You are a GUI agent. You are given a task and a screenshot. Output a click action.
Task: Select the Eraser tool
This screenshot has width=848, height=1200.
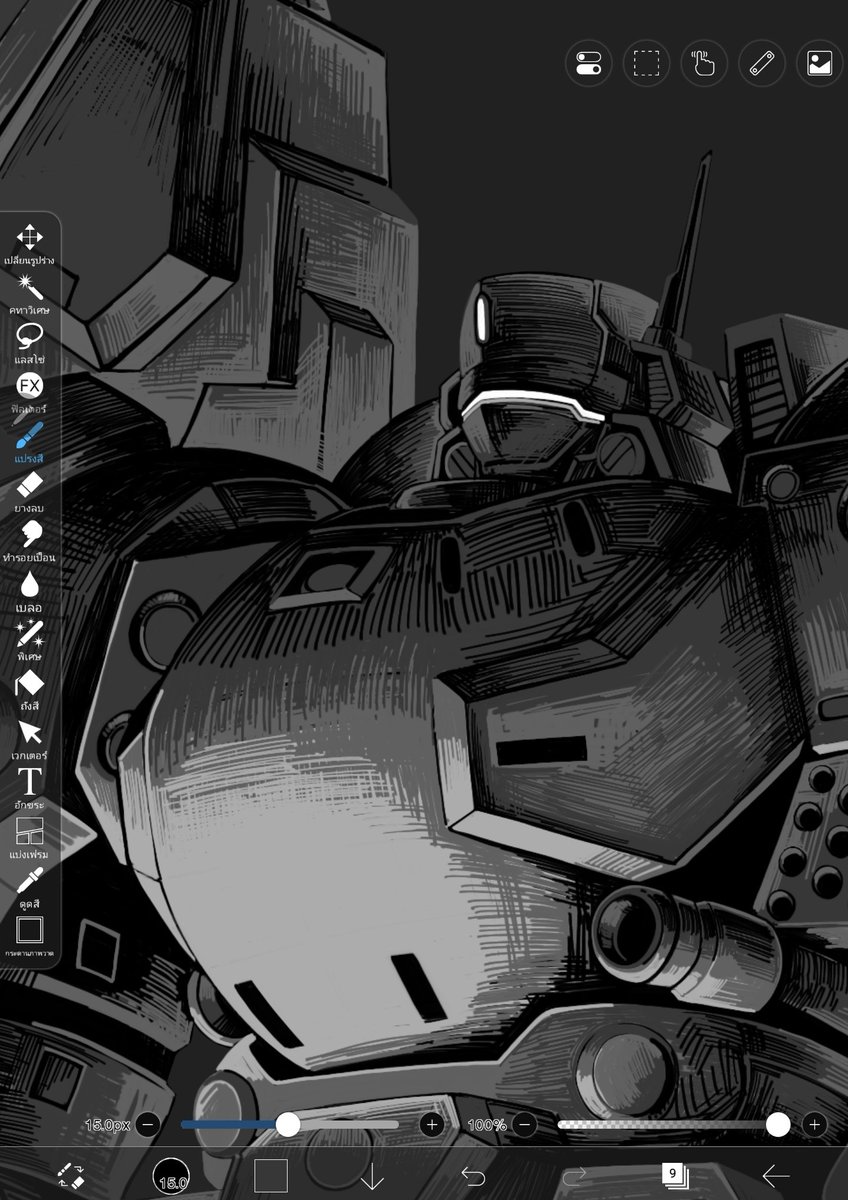[x=29, y=492]
